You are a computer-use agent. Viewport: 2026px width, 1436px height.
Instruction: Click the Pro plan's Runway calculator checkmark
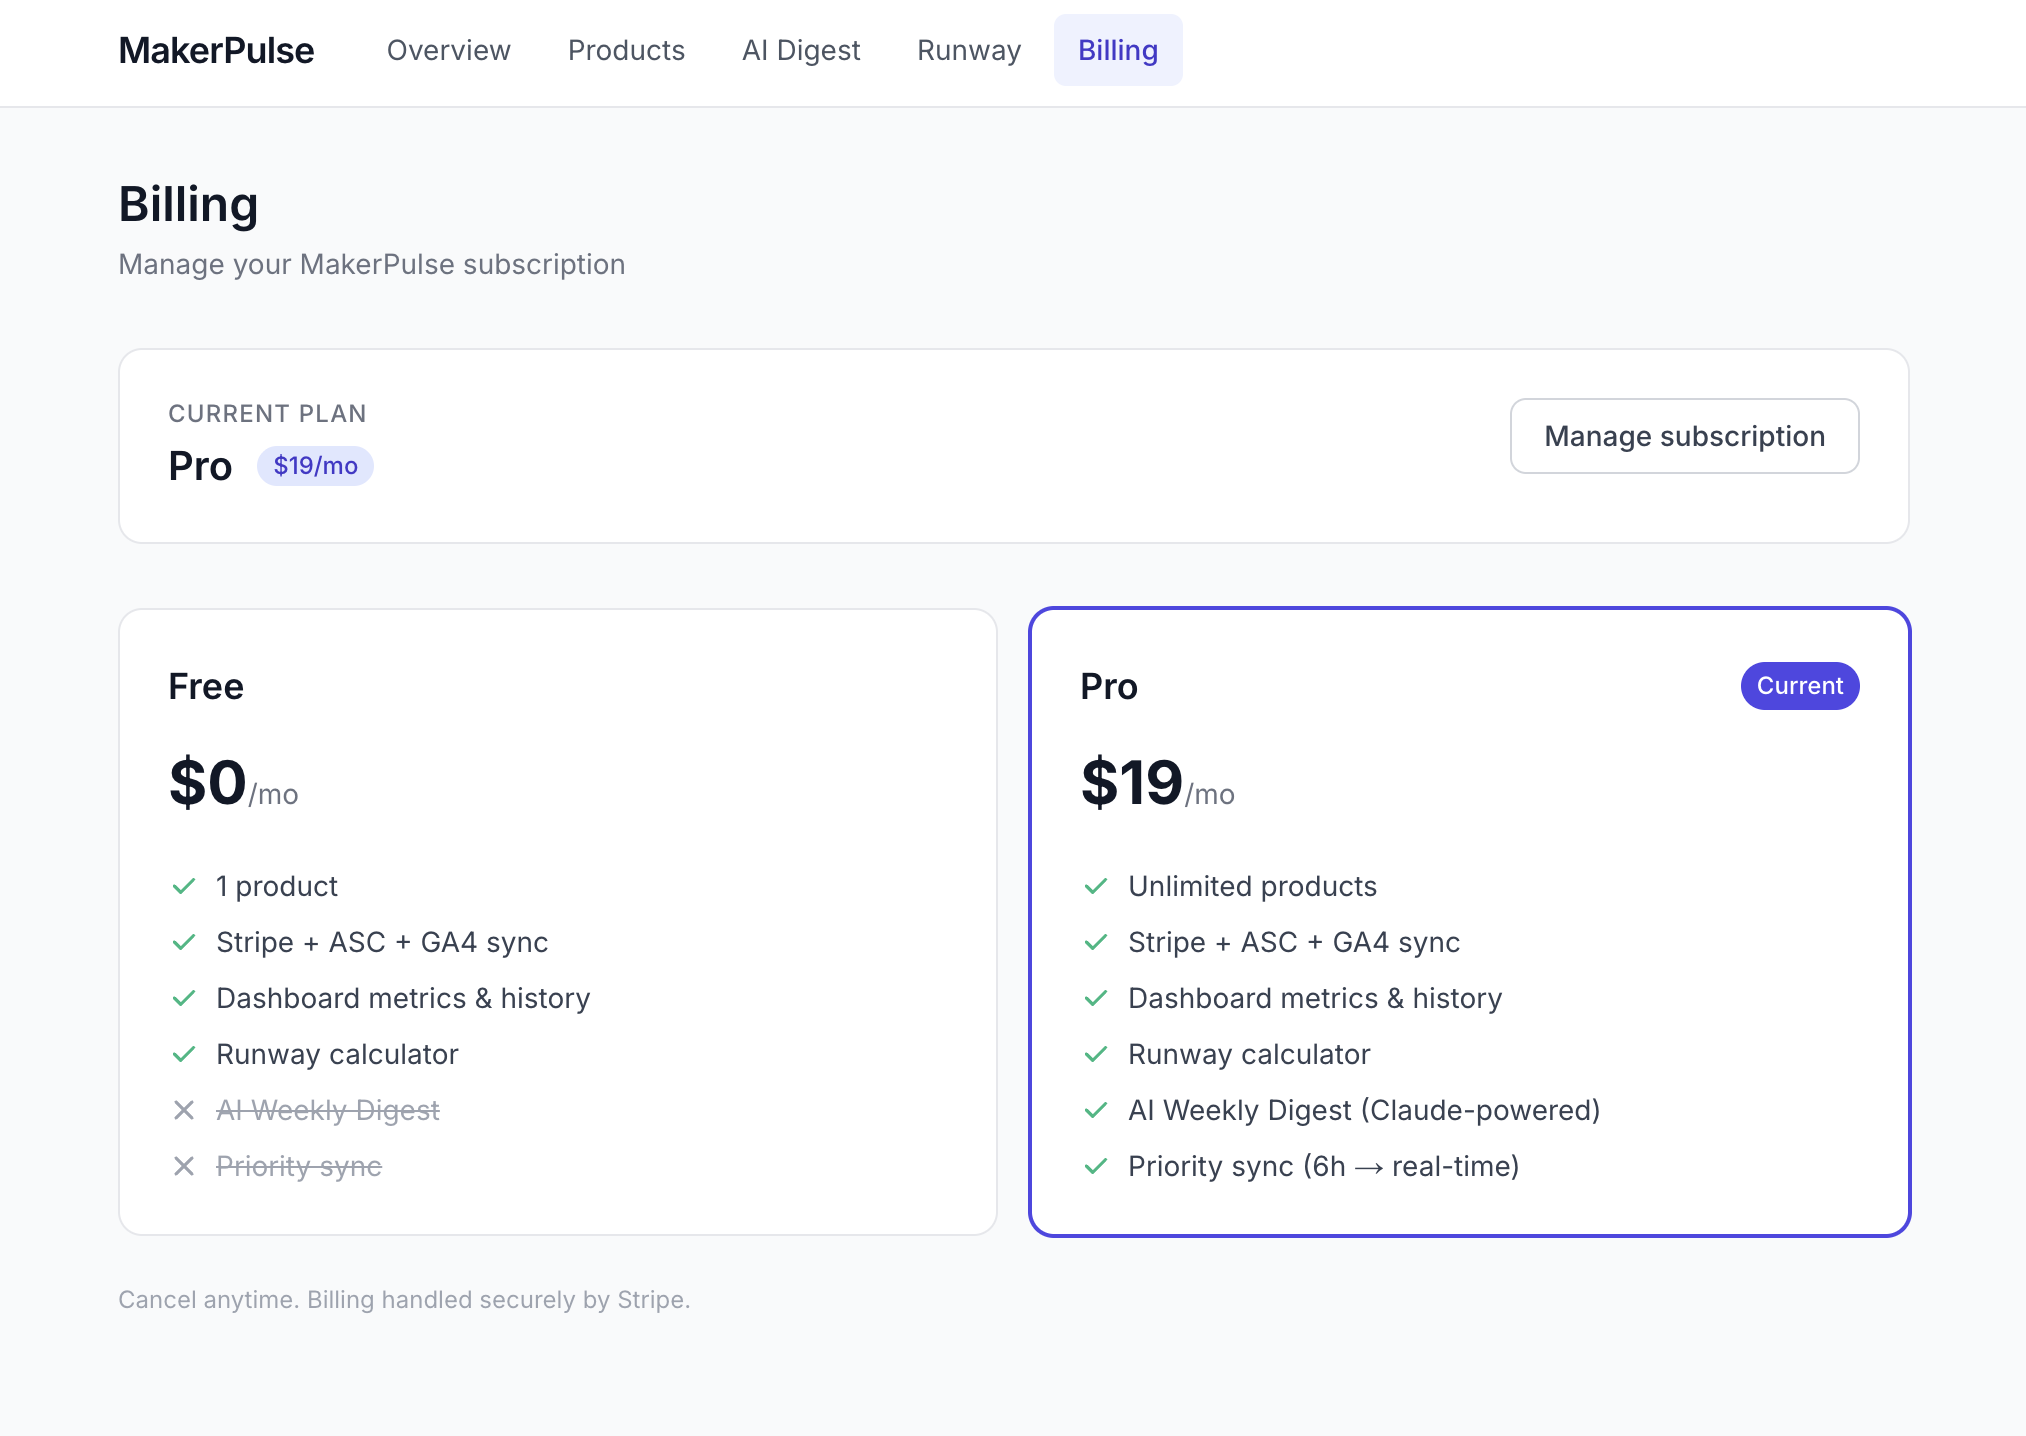click(1096, 1055)
